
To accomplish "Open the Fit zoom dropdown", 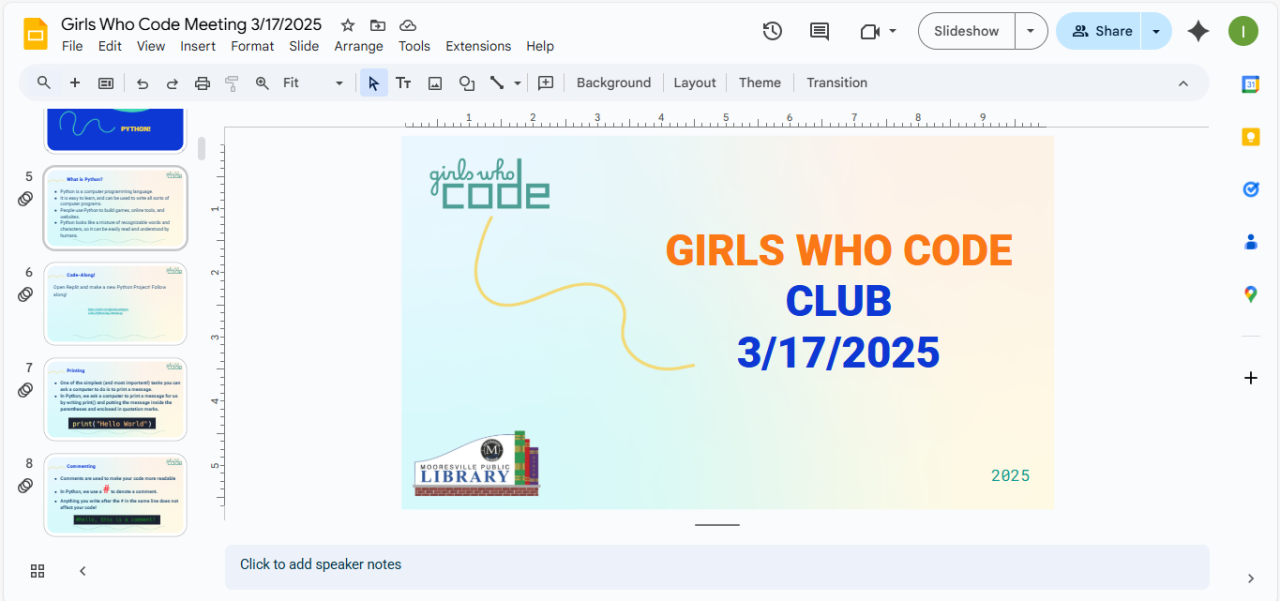I will [314, 83].
